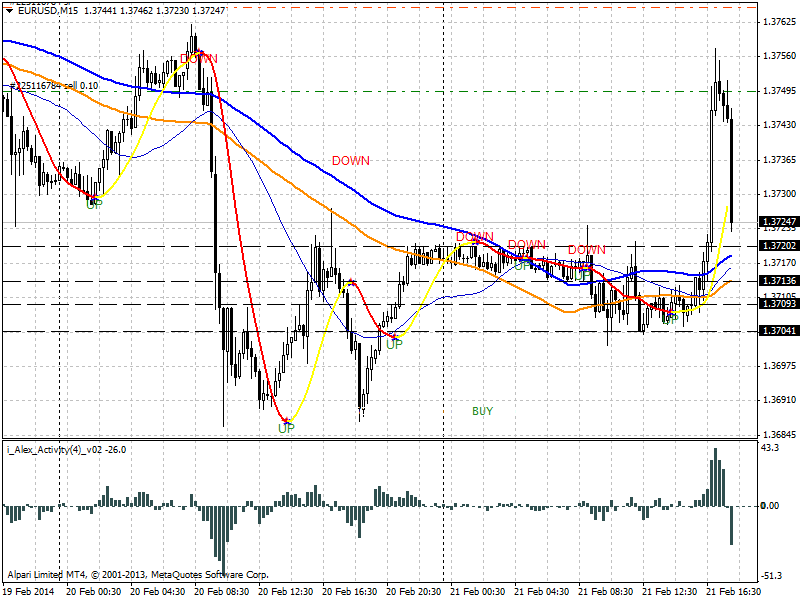Click the DOWN label at the highest red peak
800x600 pixels.
point(199,59)
